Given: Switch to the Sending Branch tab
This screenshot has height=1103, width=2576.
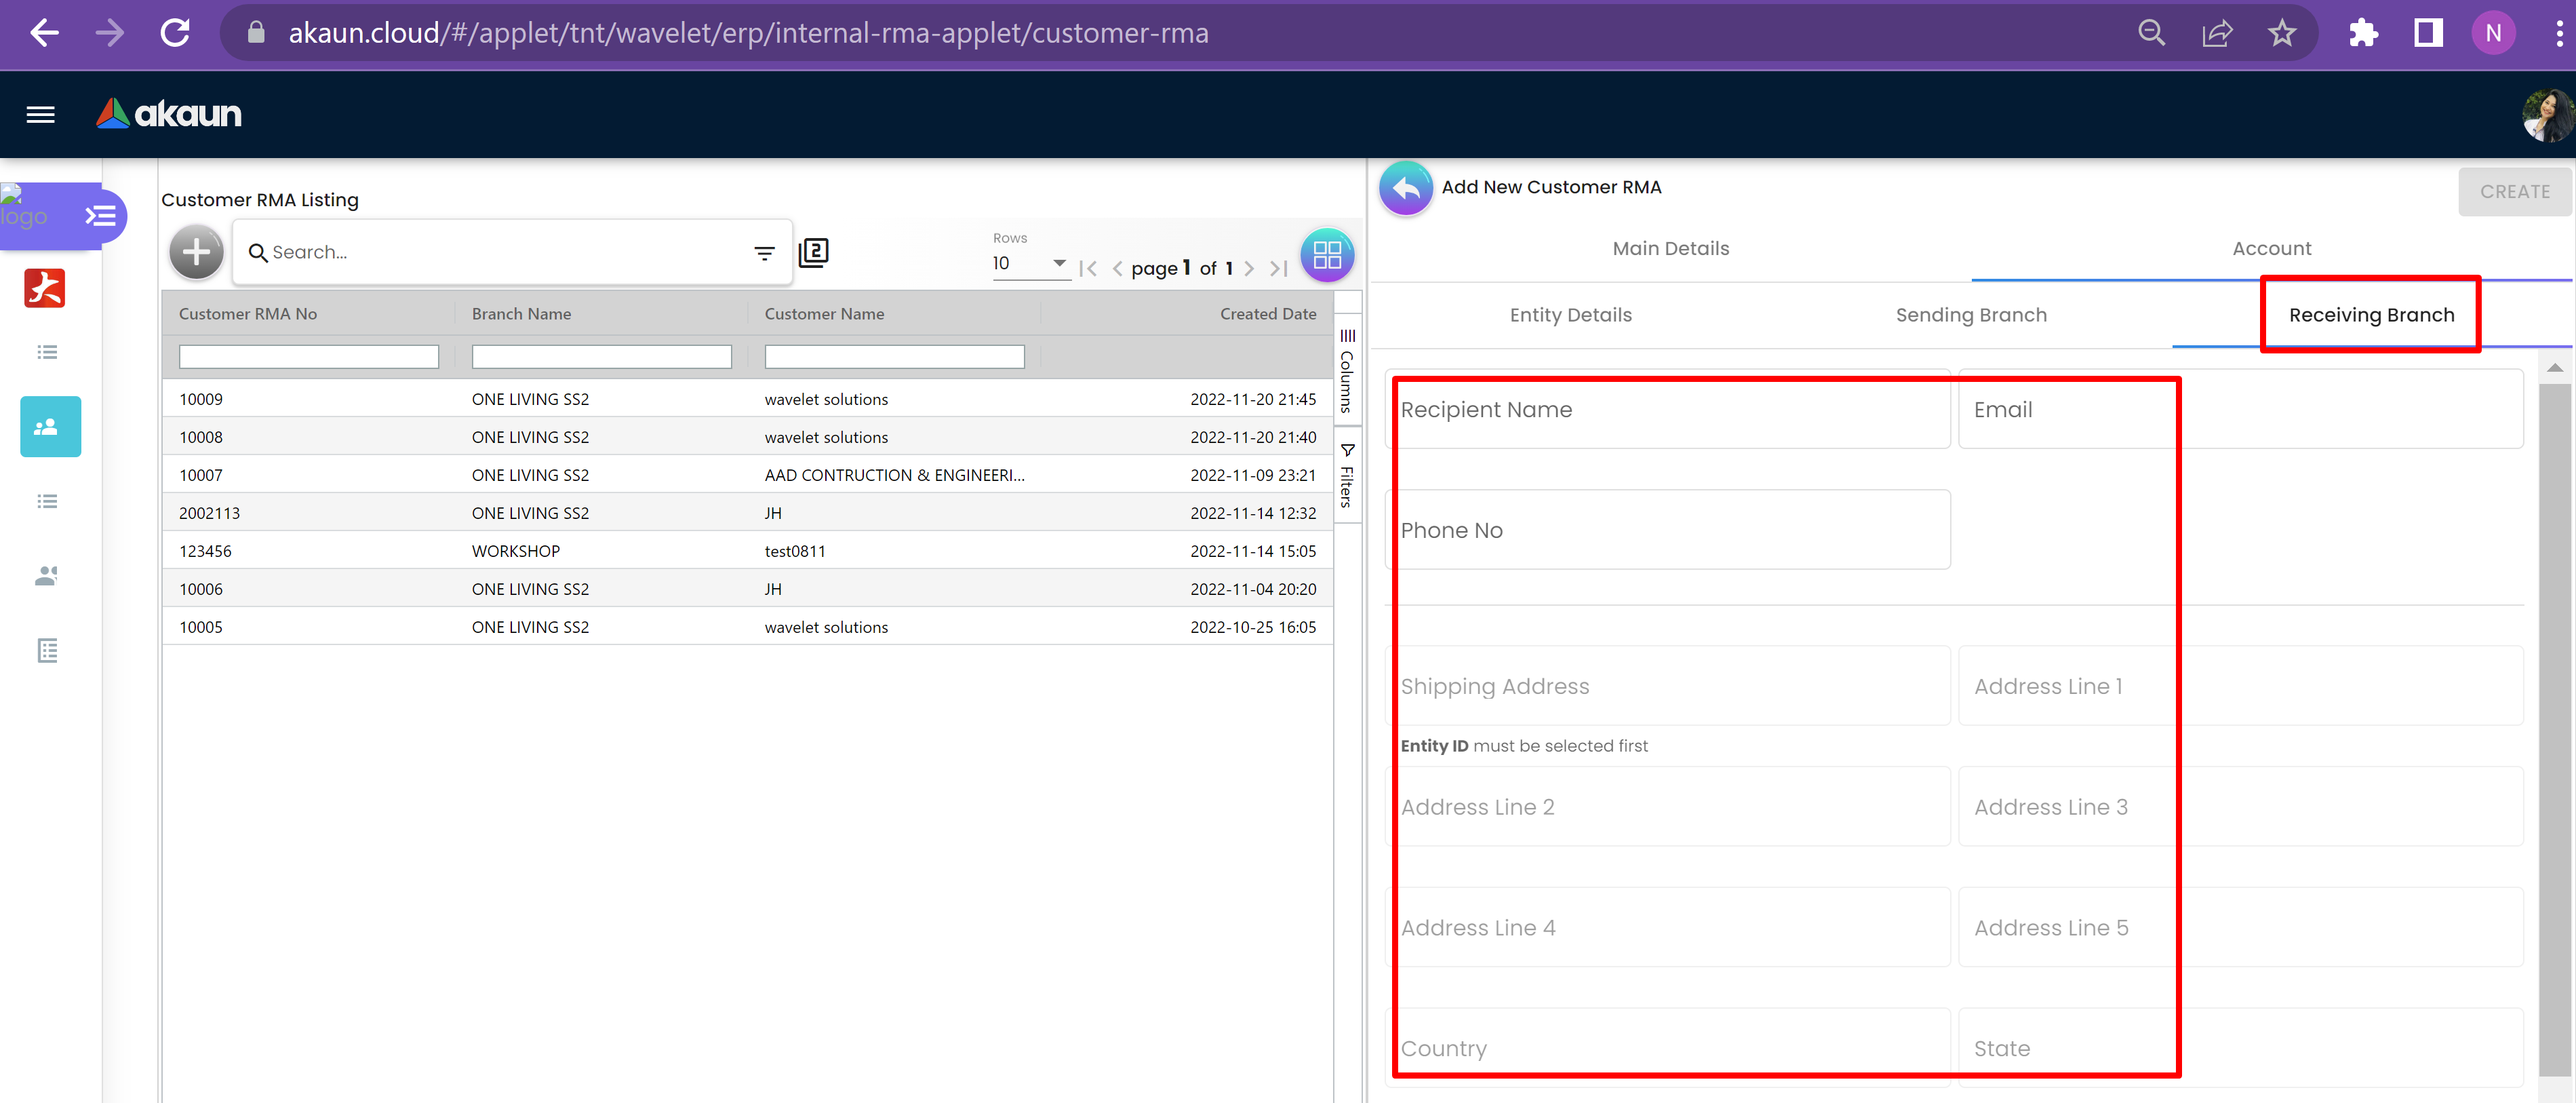Looking at the screenshot, I should point(1970,315).
